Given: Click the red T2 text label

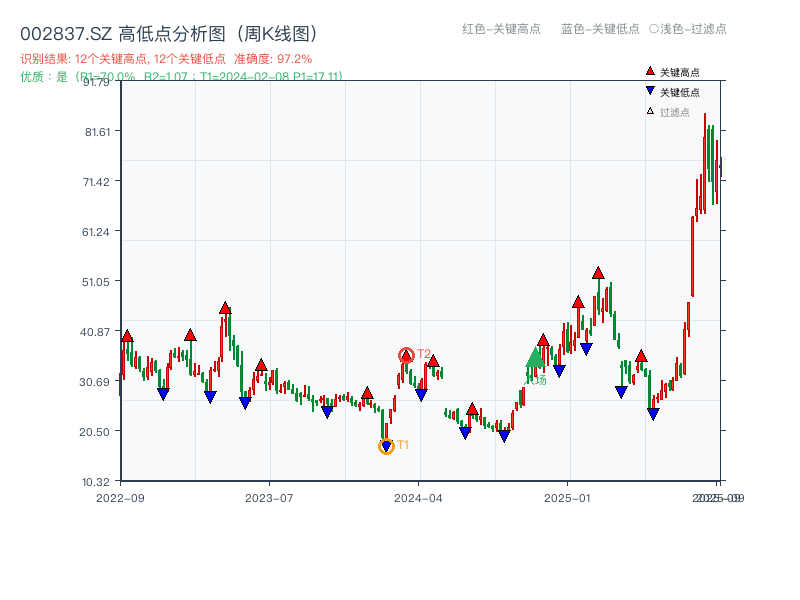Looking at the screenshot, I should tap(424, 354).
